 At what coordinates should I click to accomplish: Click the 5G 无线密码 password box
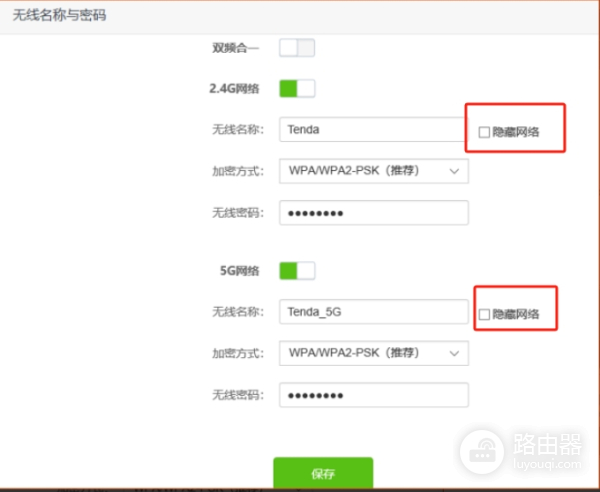pyautogui.click(x=373, y=395)
